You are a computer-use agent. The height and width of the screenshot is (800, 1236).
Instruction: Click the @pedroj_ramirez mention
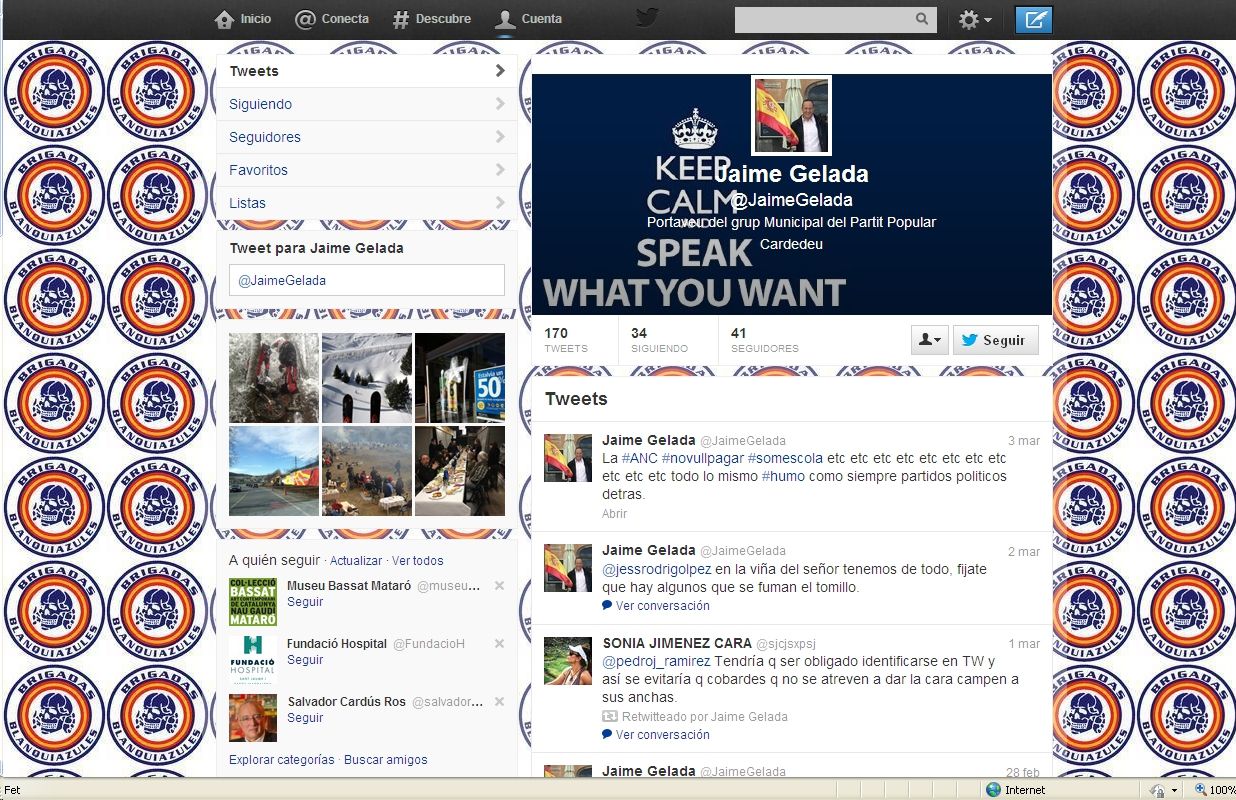click(x=656, y=661)
